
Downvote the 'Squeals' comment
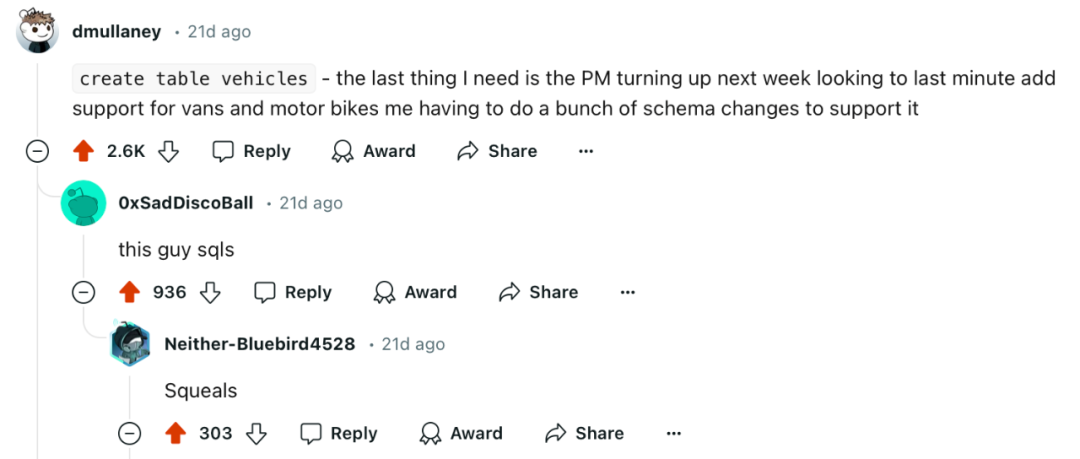pos(256,434)
